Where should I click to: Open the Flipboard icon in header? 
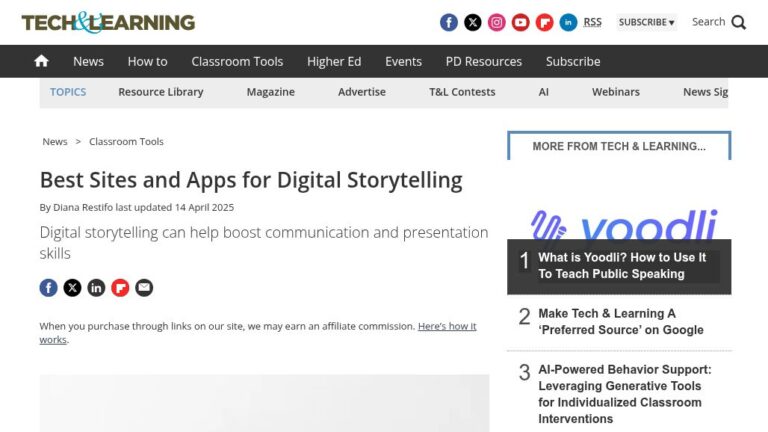545,23
